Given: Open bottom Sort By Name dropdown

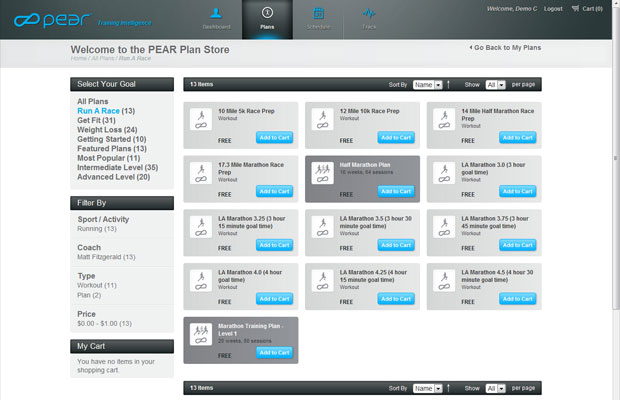Looking at the screenshot, I should [x=427, y=389].
